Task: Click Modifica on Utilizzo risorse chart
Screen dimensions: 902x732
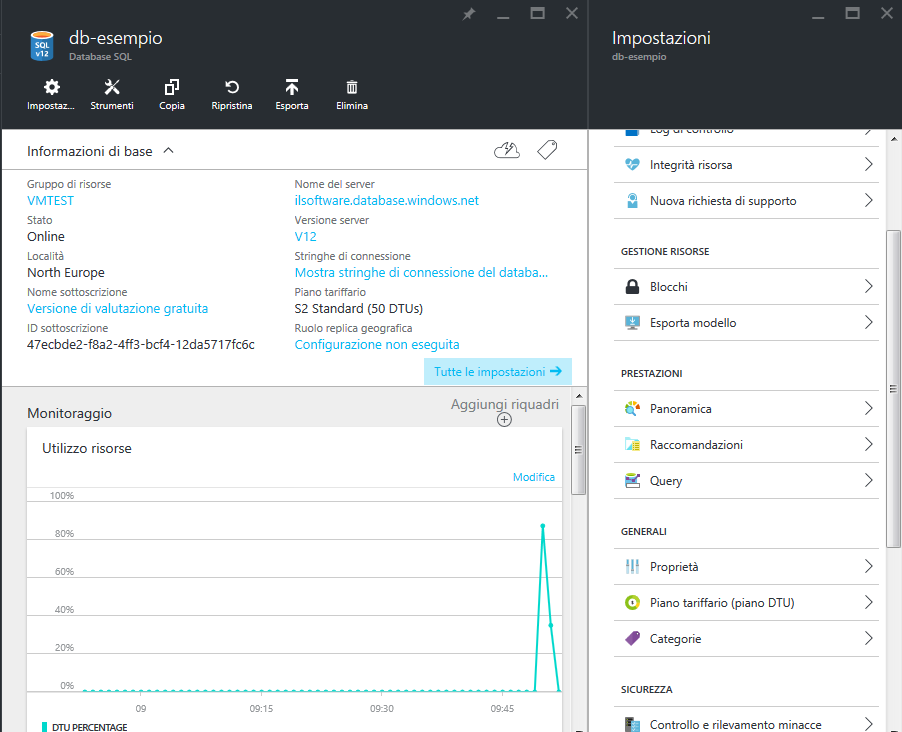Action: (534, 477)
